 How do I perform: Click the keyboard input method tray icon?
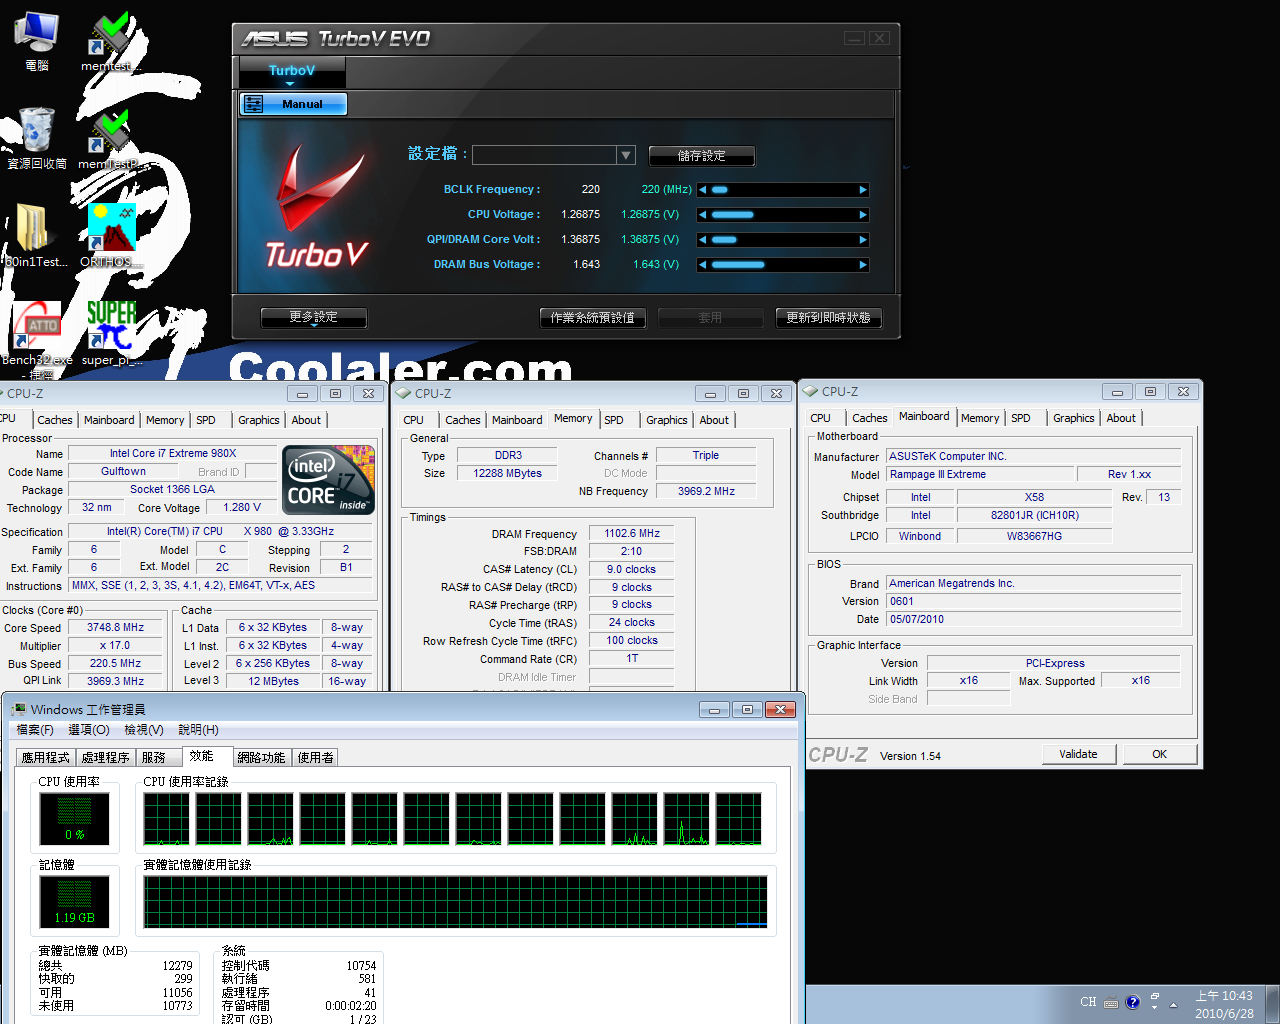[1112, 1002]
